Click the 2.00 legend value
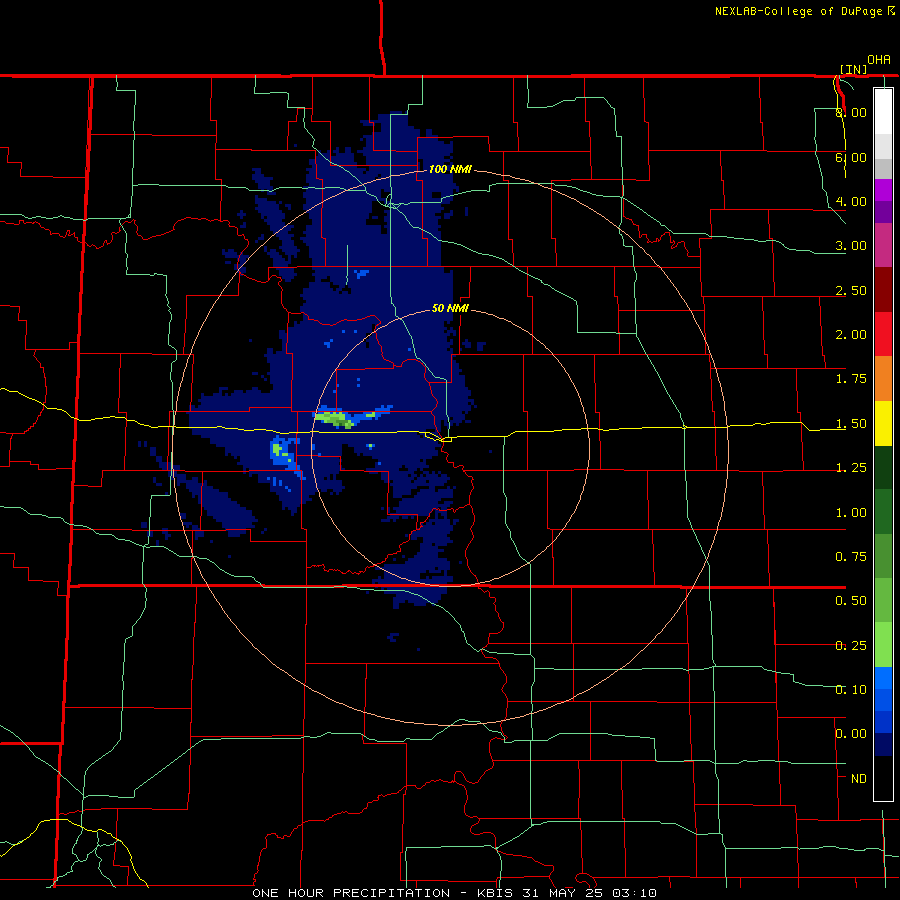Image resolution: width=900 pixels, height=900 pixels. [x=851, y=335]
